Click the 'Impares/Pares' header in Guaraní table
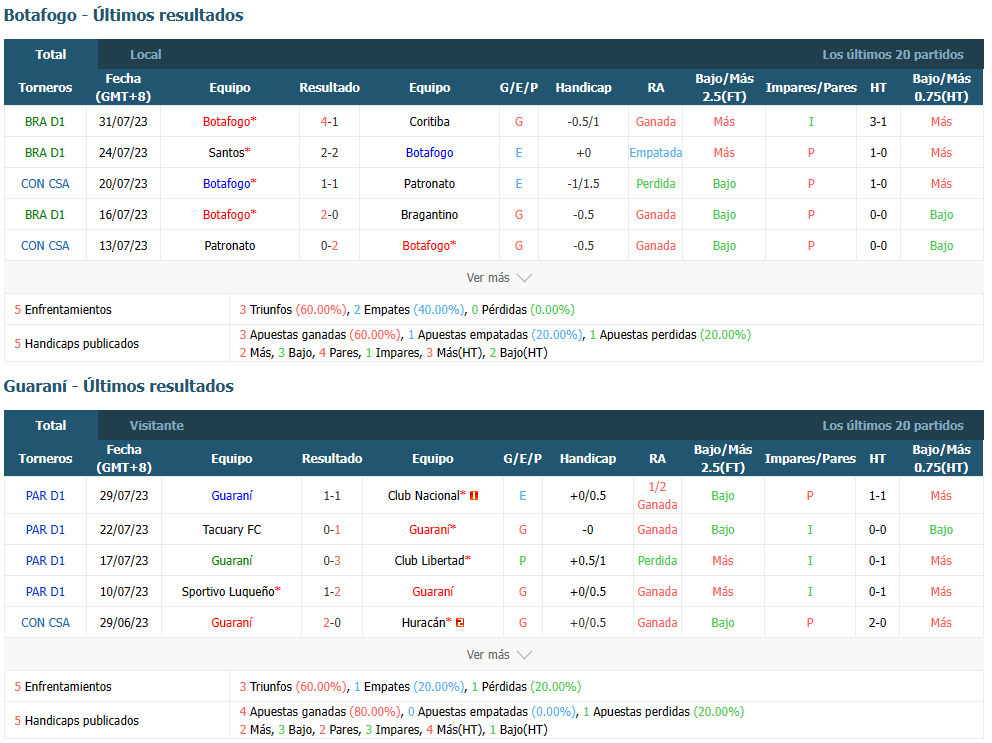Image resolution: width=992 pixels, height=743 pixels. click(810, 458)
